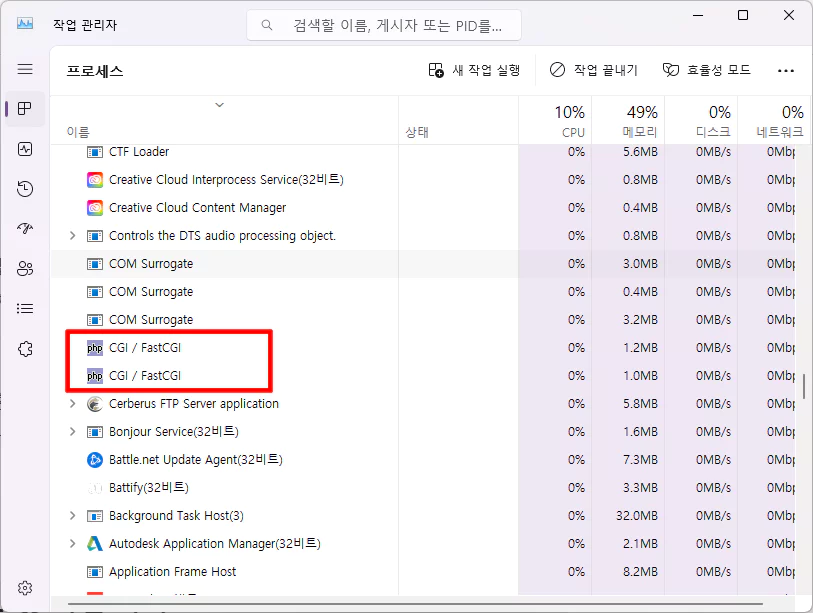The width and height of the screenshot is (813, 613).
Task: Maximize the Task Manager window
Action: [x=743, y=15]
